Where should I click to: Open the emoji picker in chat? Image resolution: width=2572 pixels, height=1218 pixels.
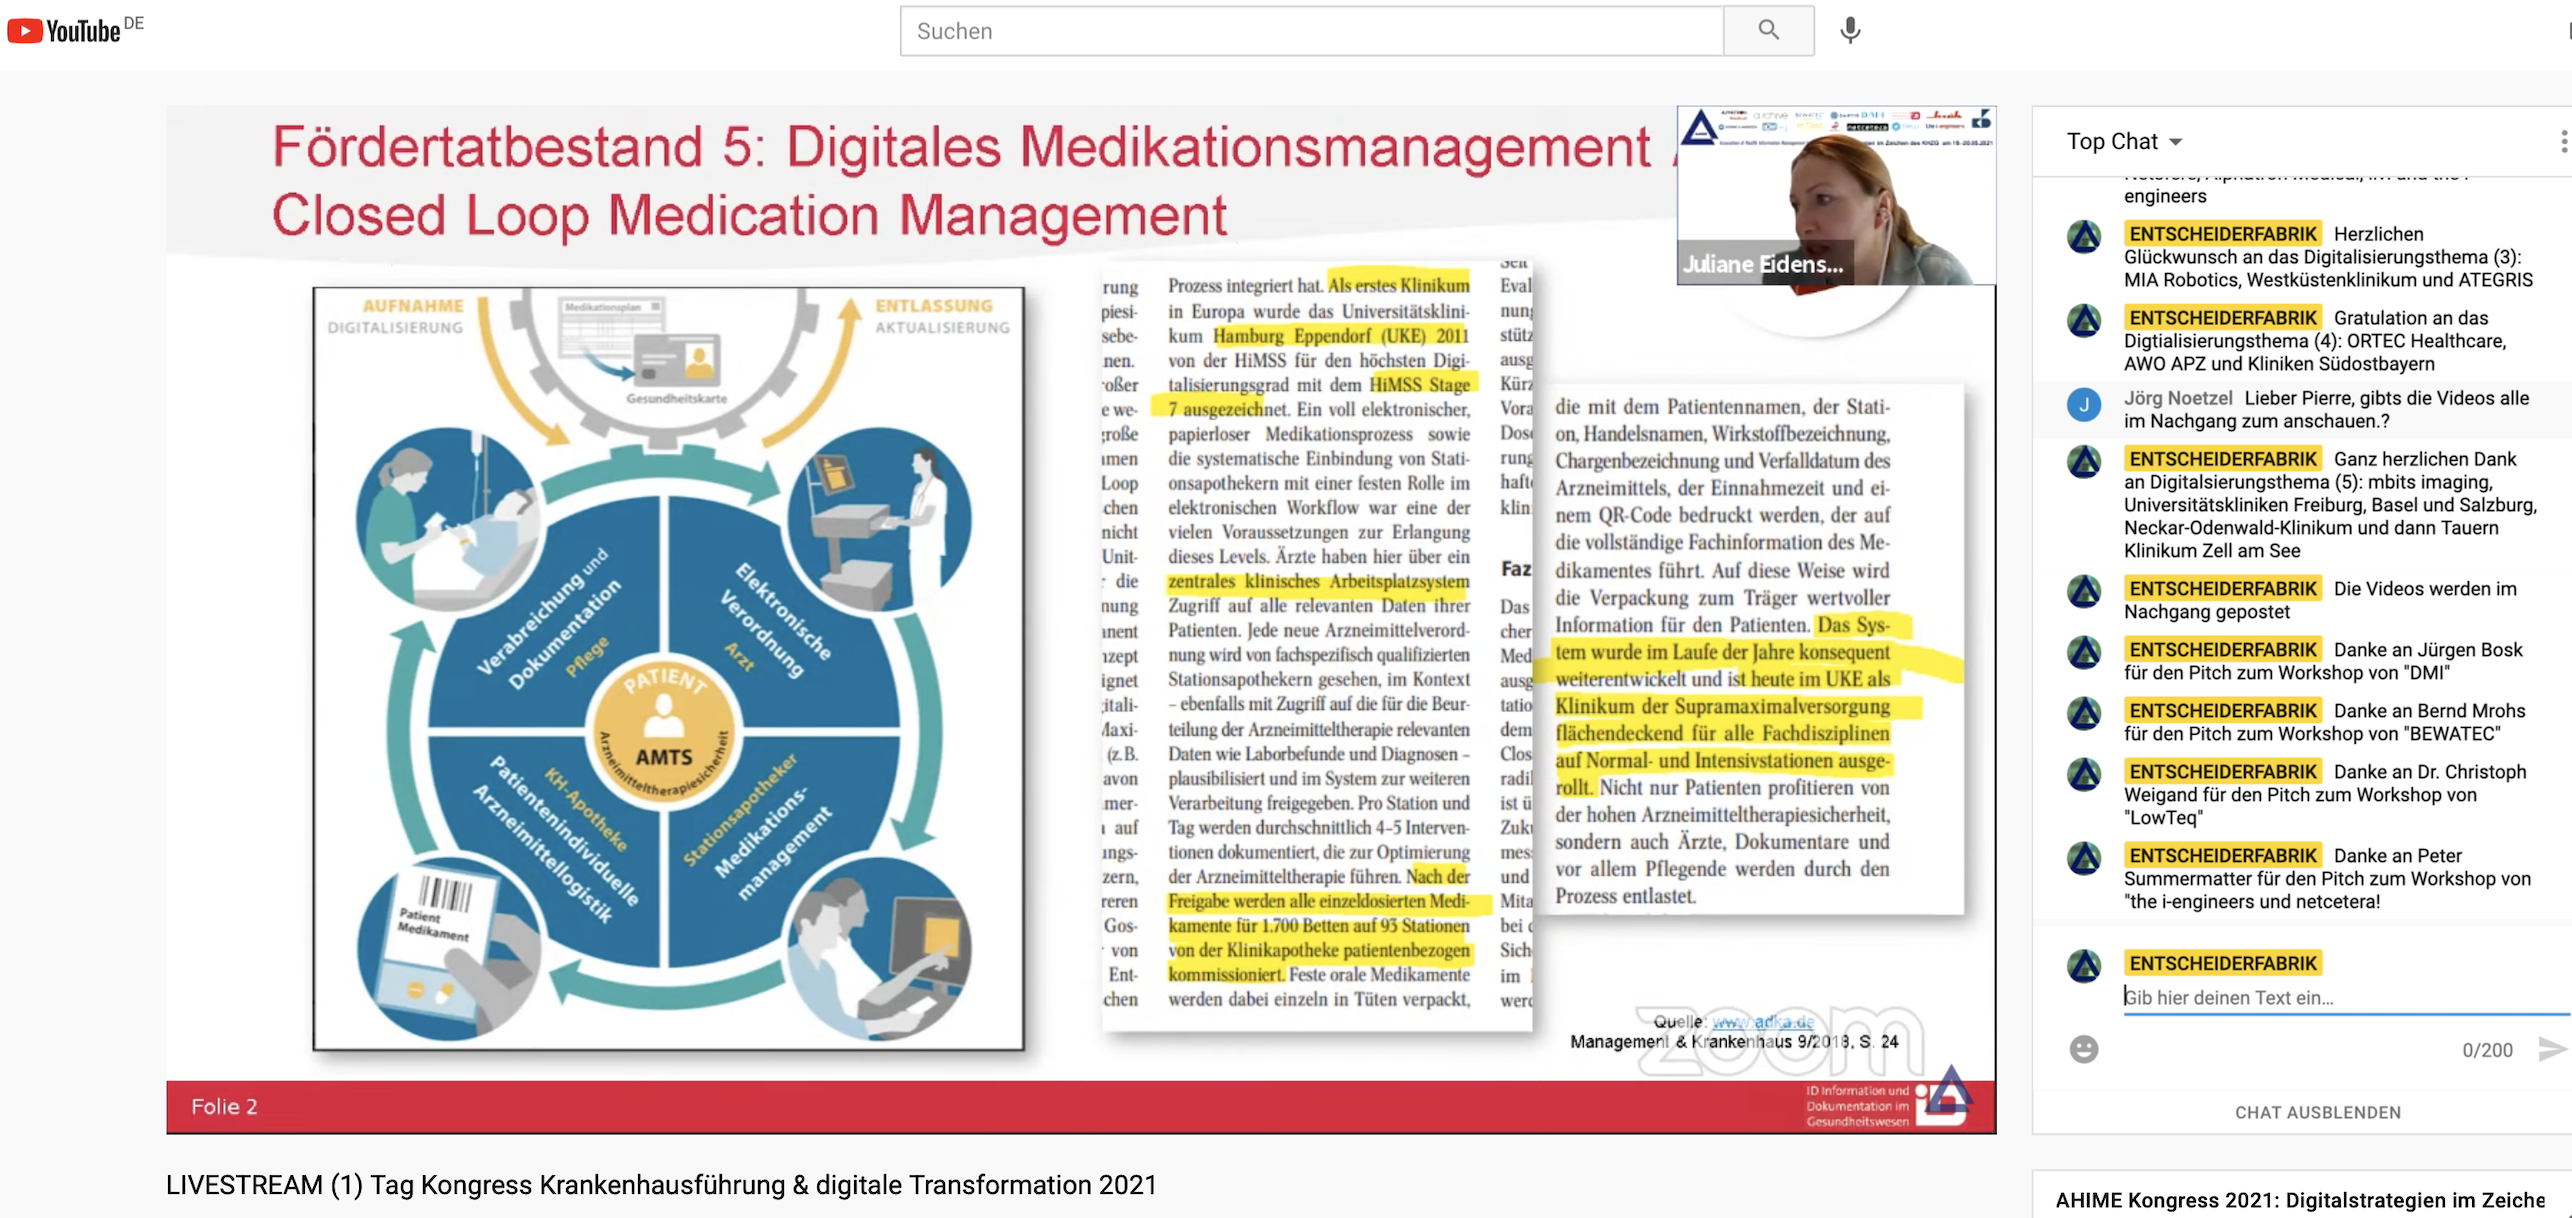click(x=2084, y=1049)
